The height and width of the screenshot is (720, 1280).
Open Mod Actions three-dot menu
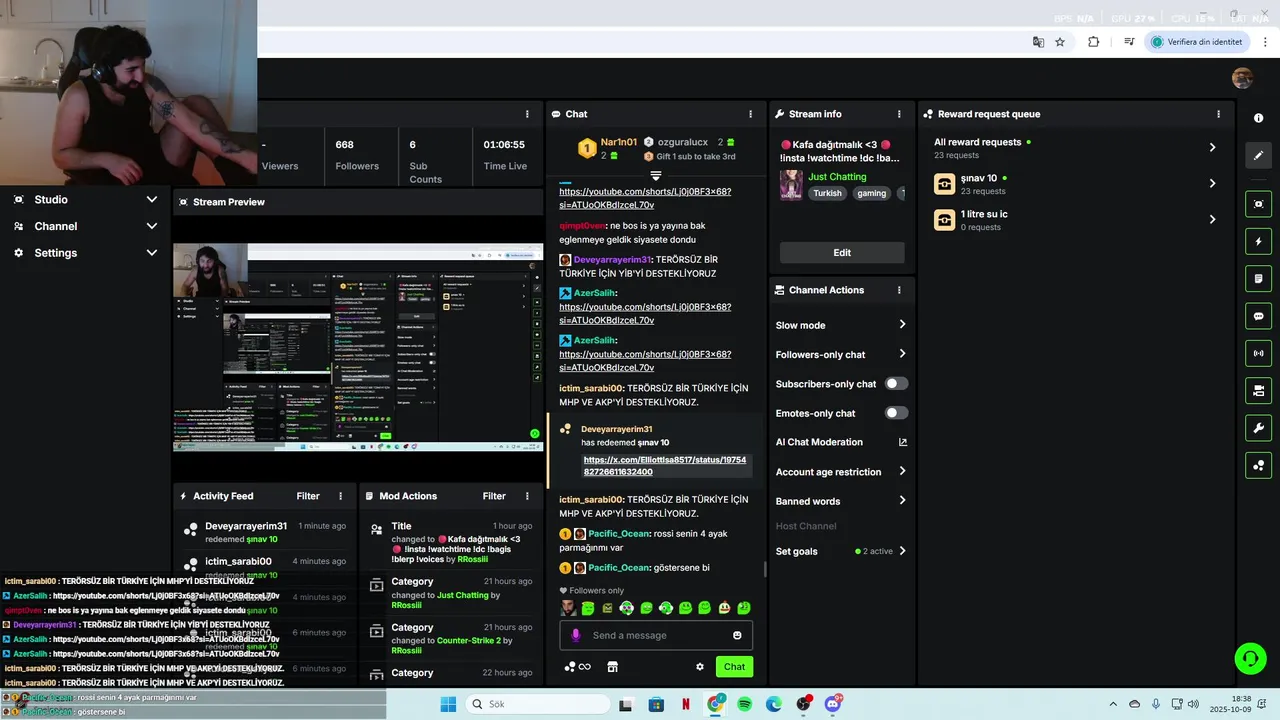tap(527, 496)
